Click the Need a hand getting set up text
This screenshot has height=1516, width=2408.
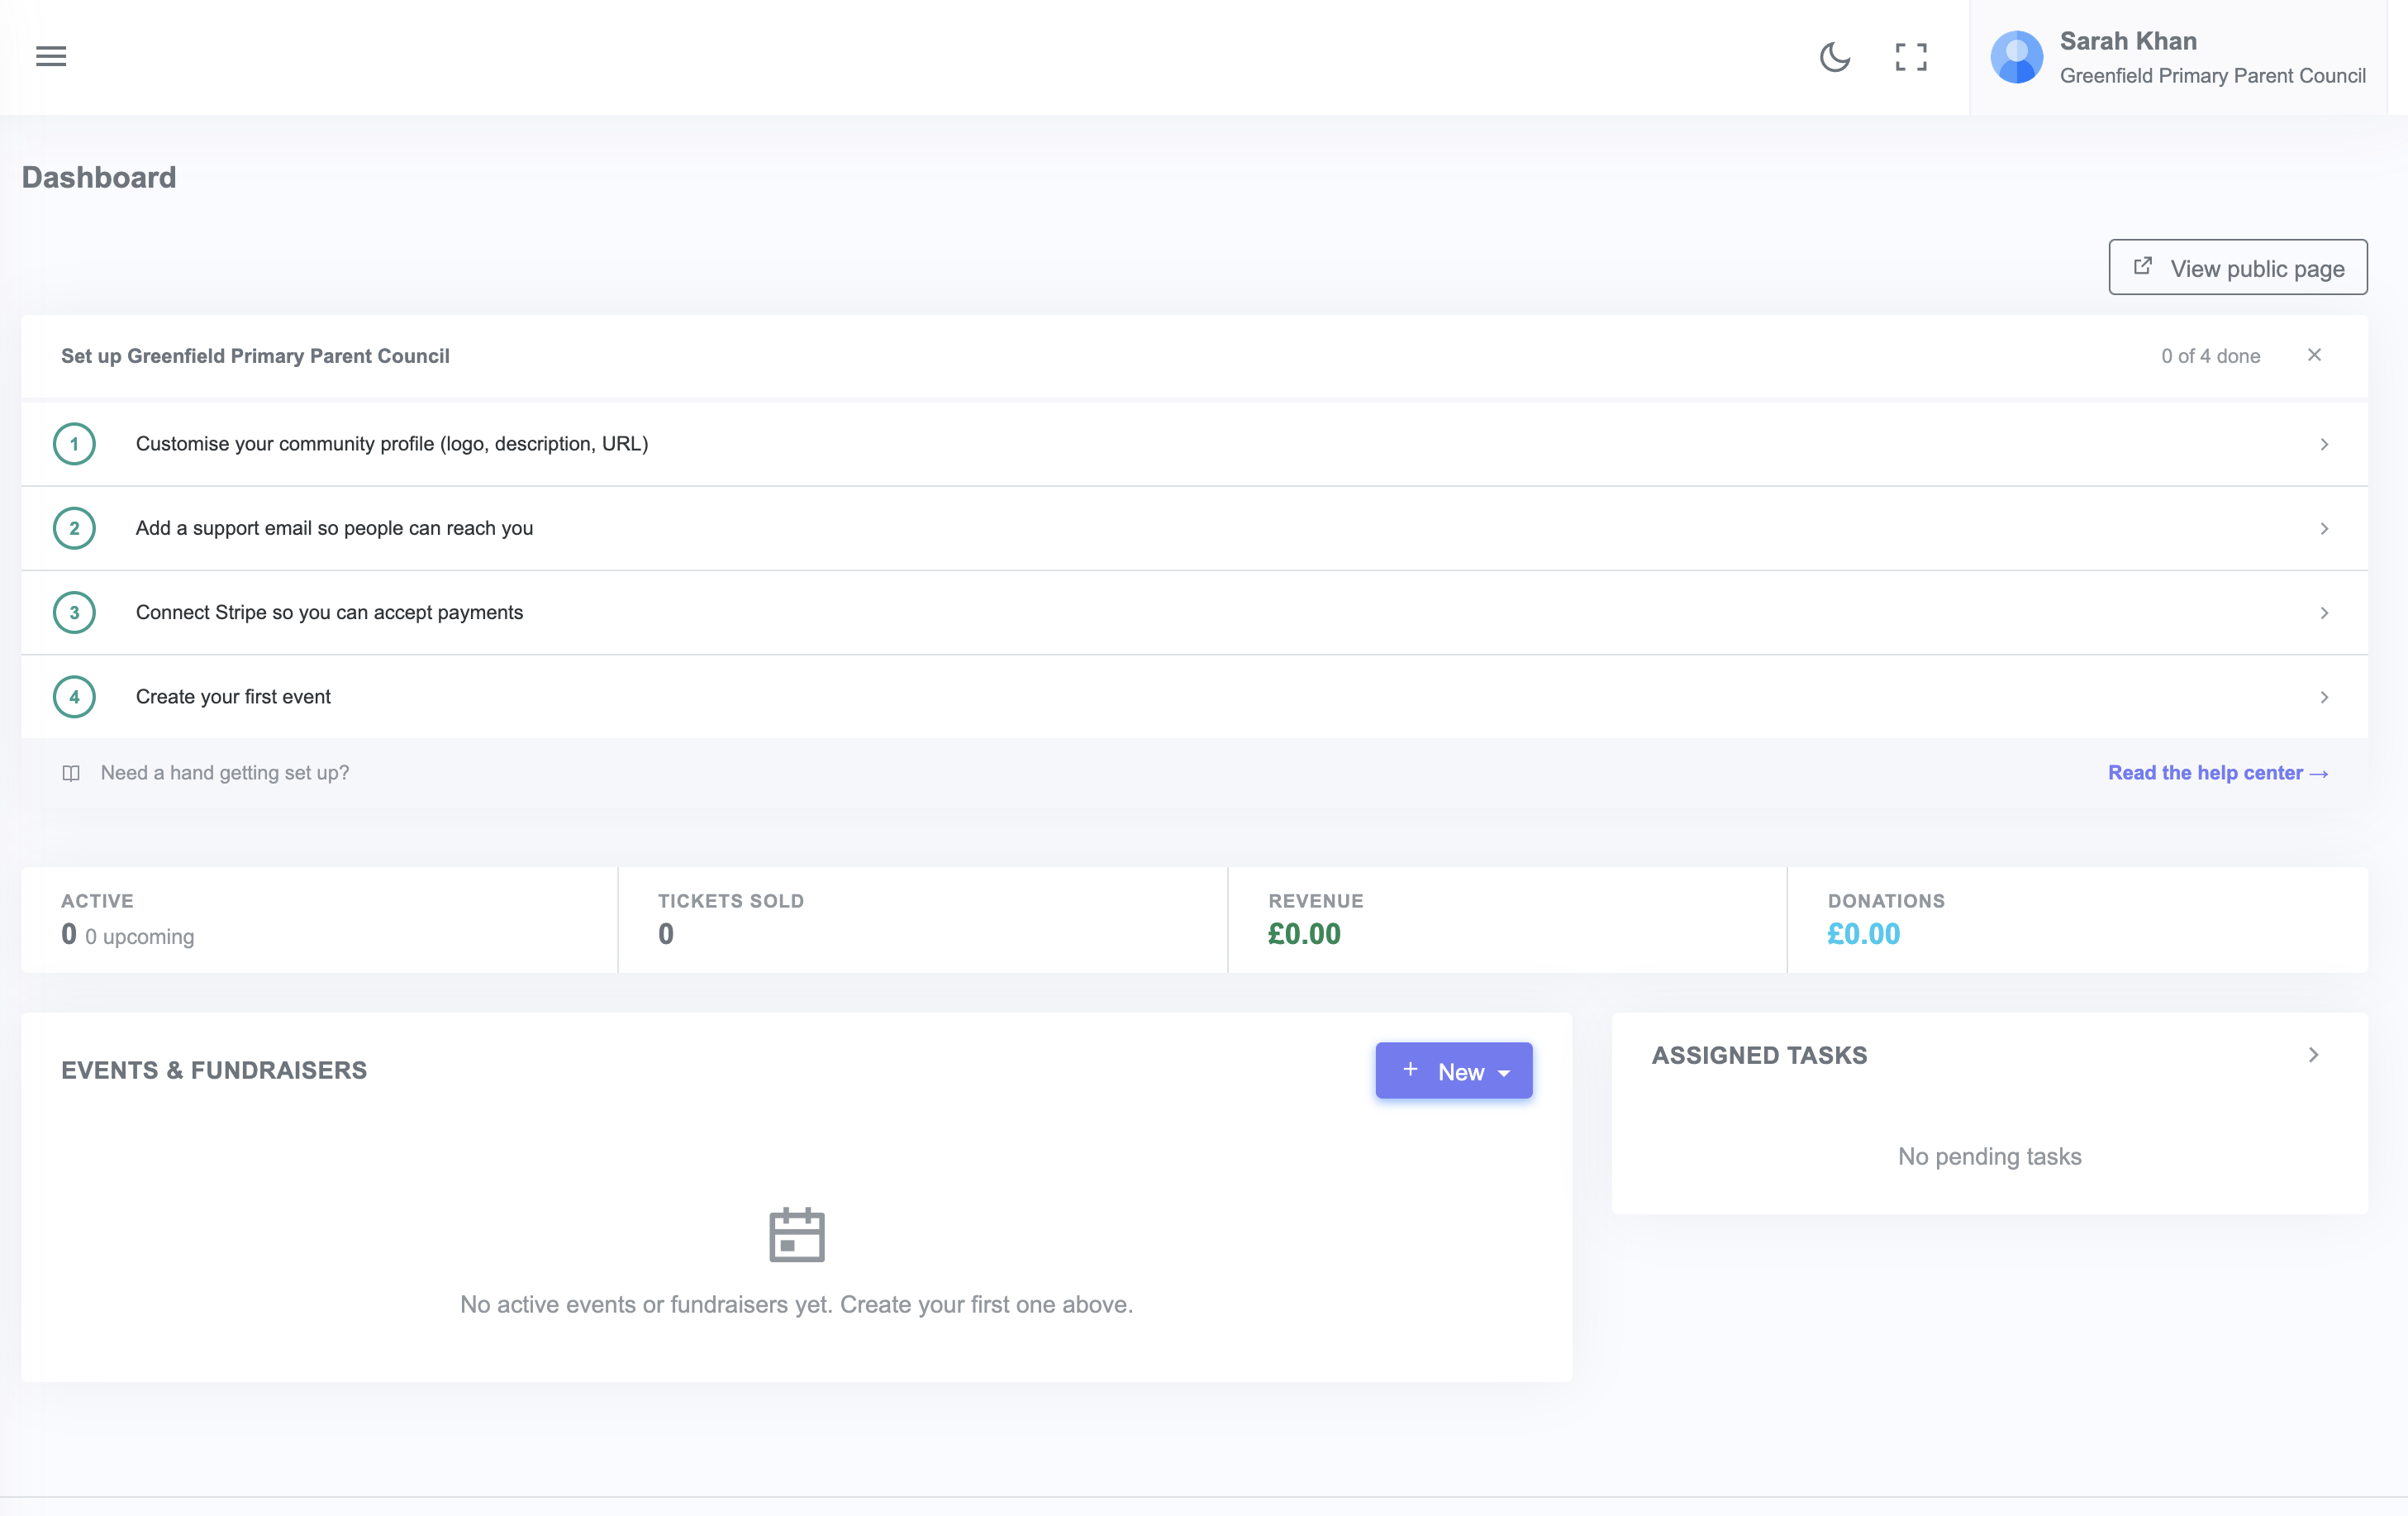coord(225,773)
